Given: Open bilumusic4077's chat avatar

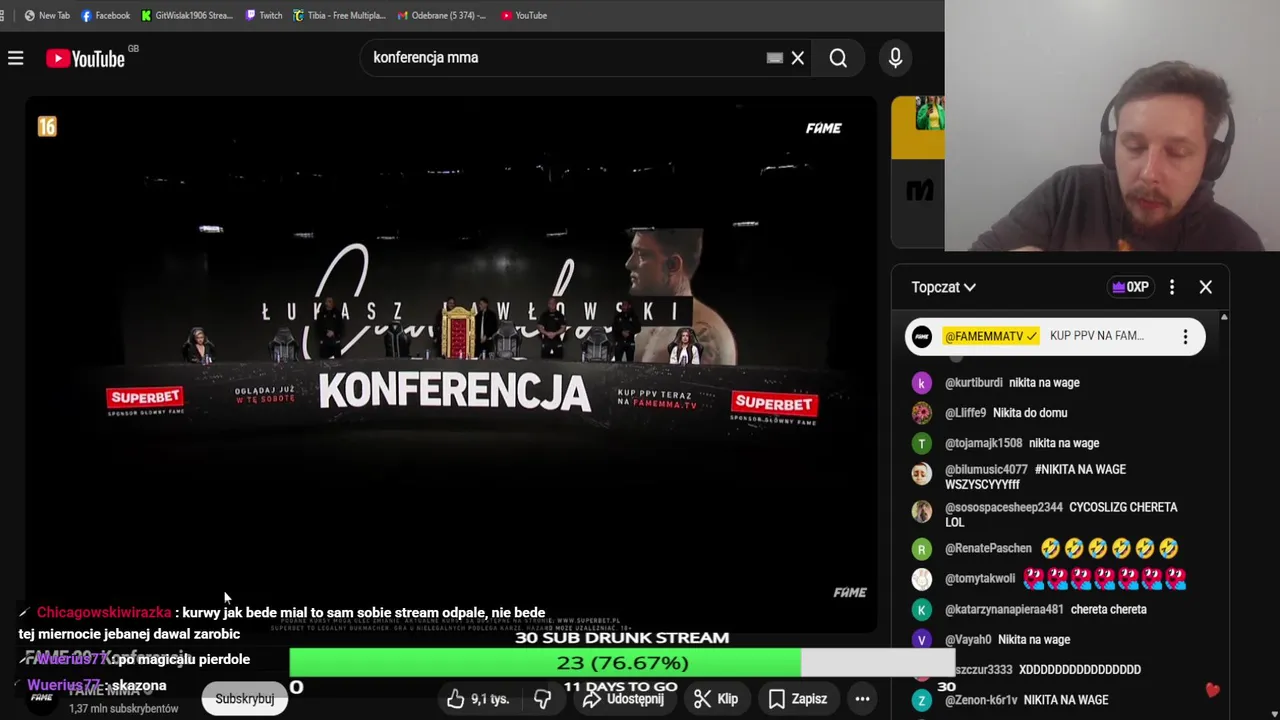Looking at the screenshot, I should [x=922, y=473].
